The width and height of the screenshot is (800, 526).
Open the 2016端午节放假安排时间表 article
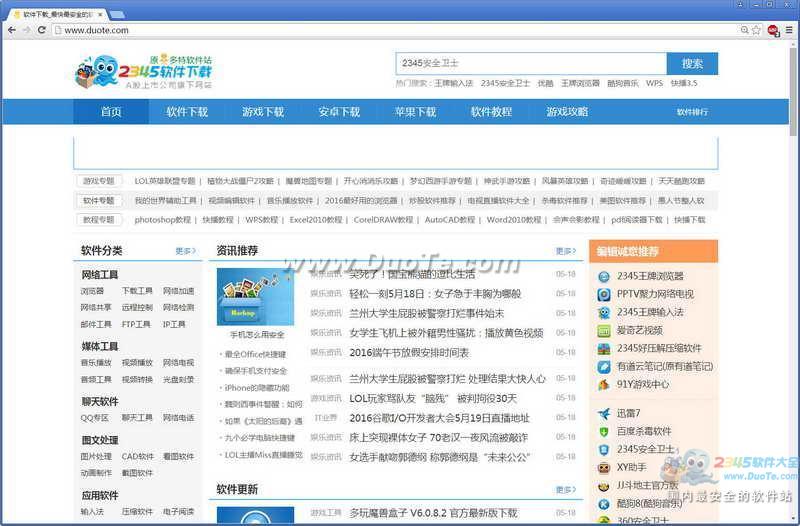point(408,353)
